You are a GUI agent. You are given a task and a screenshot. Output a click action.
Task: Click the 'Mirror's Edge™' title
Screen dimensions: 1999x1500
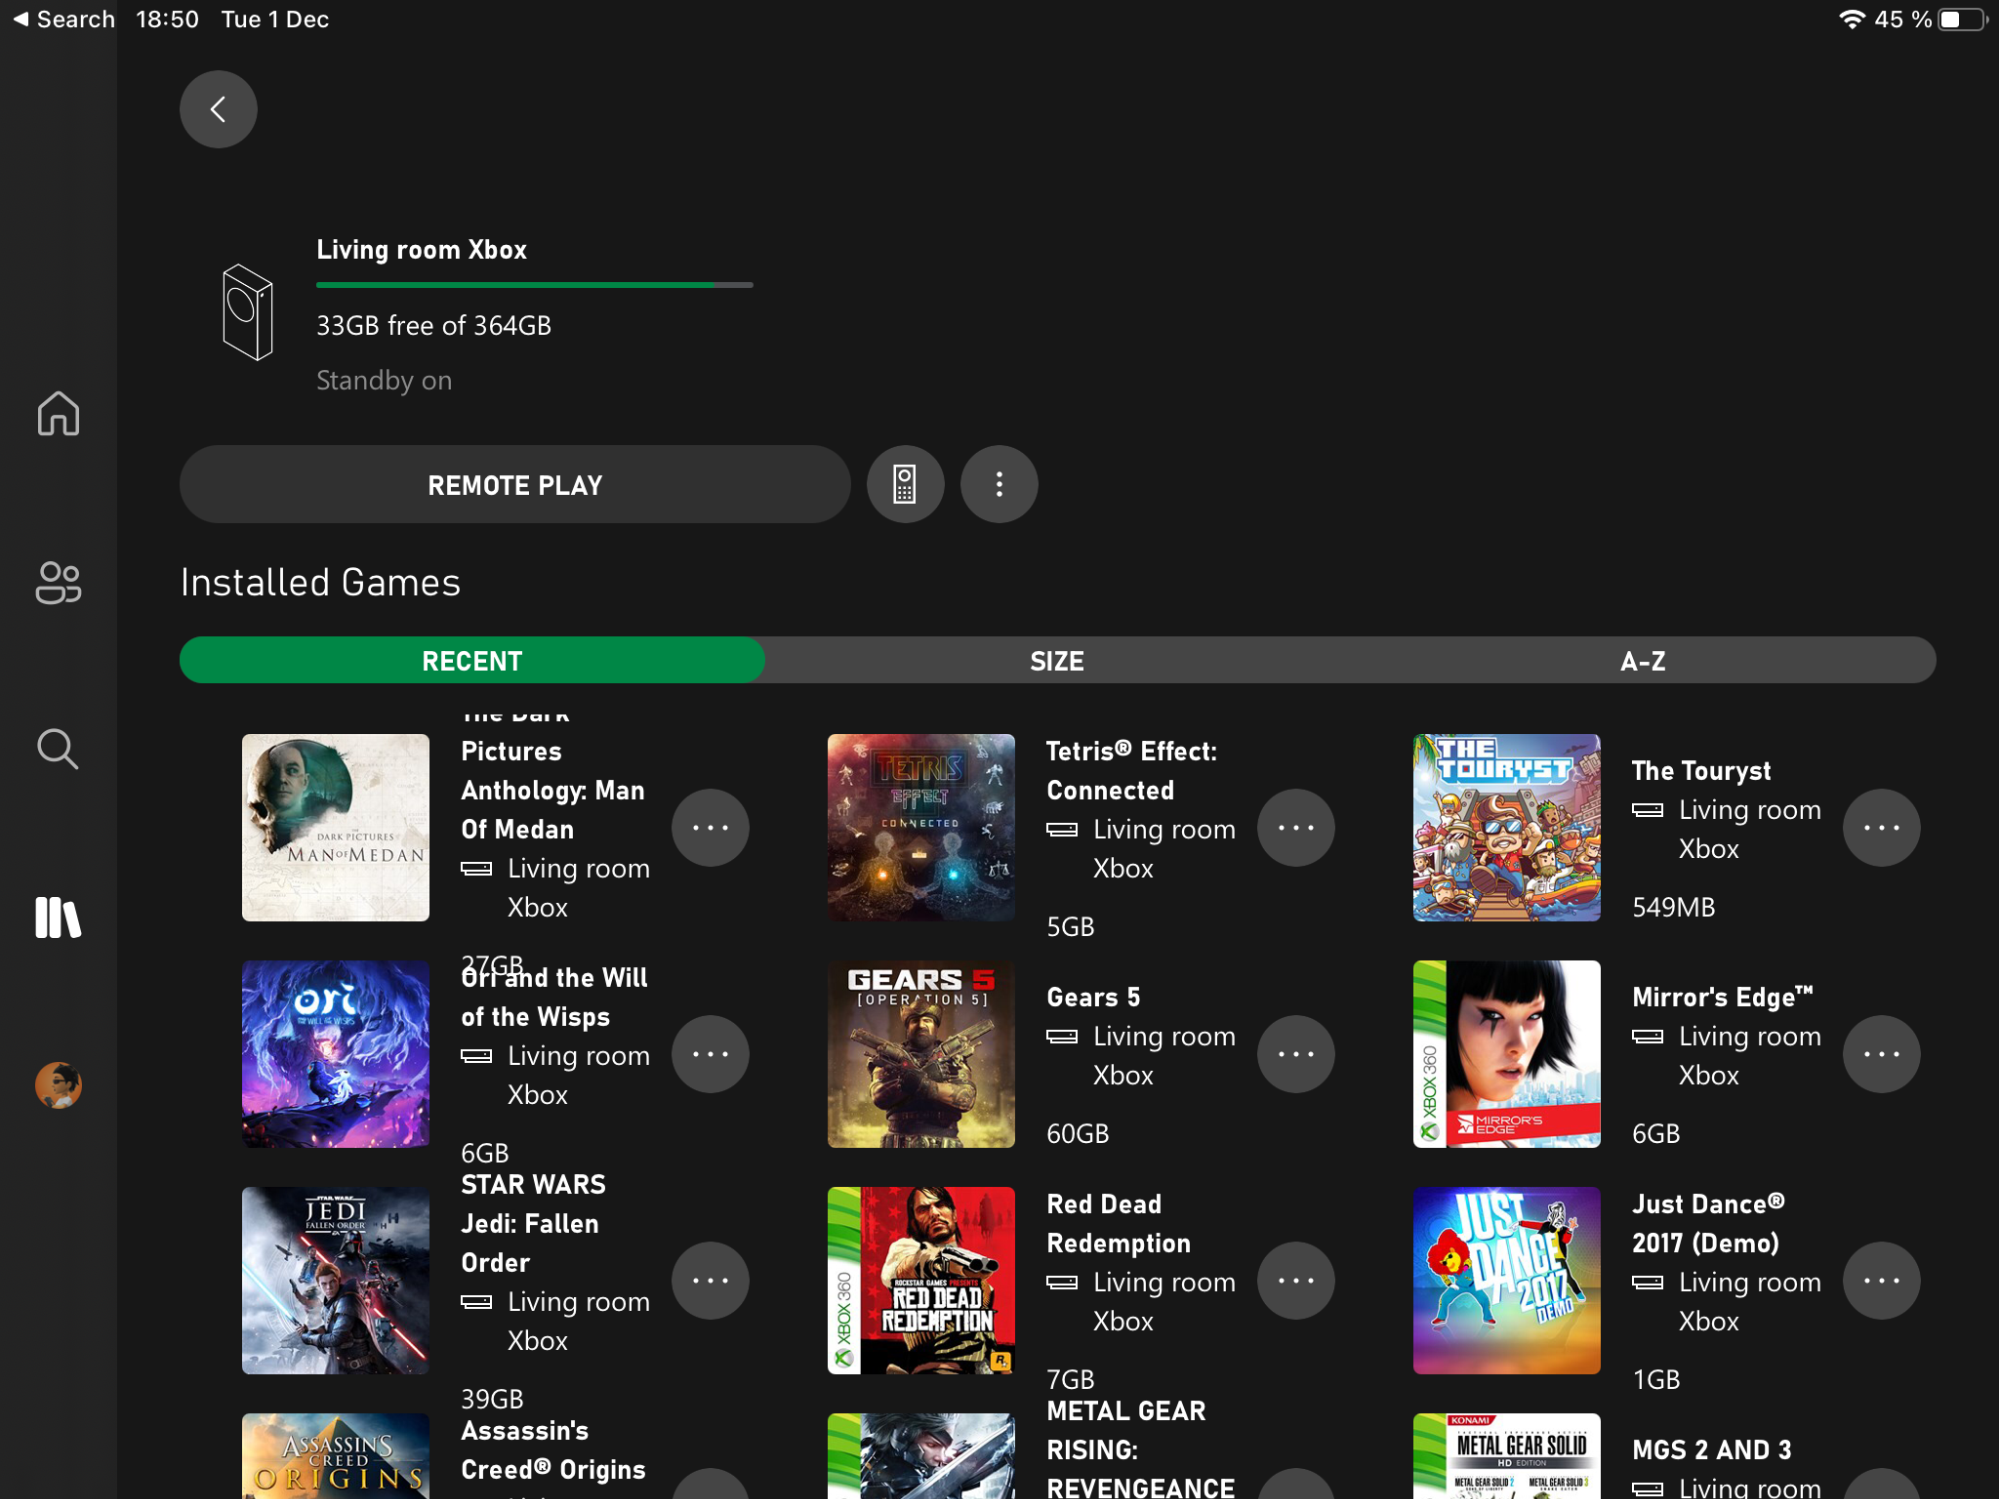point(1722,997)
